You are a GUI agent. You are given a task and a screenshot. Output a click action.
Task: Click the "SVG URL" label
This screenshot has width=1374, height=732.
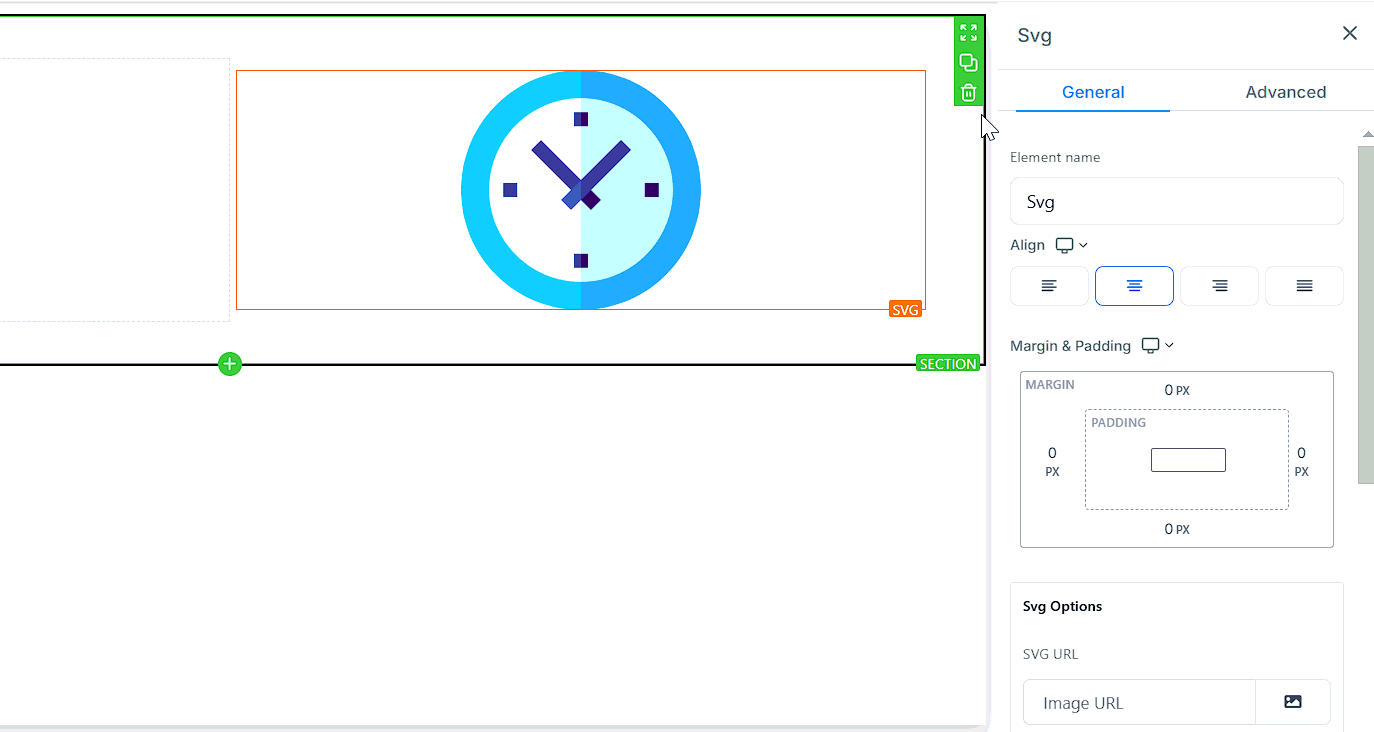pyautogui.click(x=1050, y=654)
